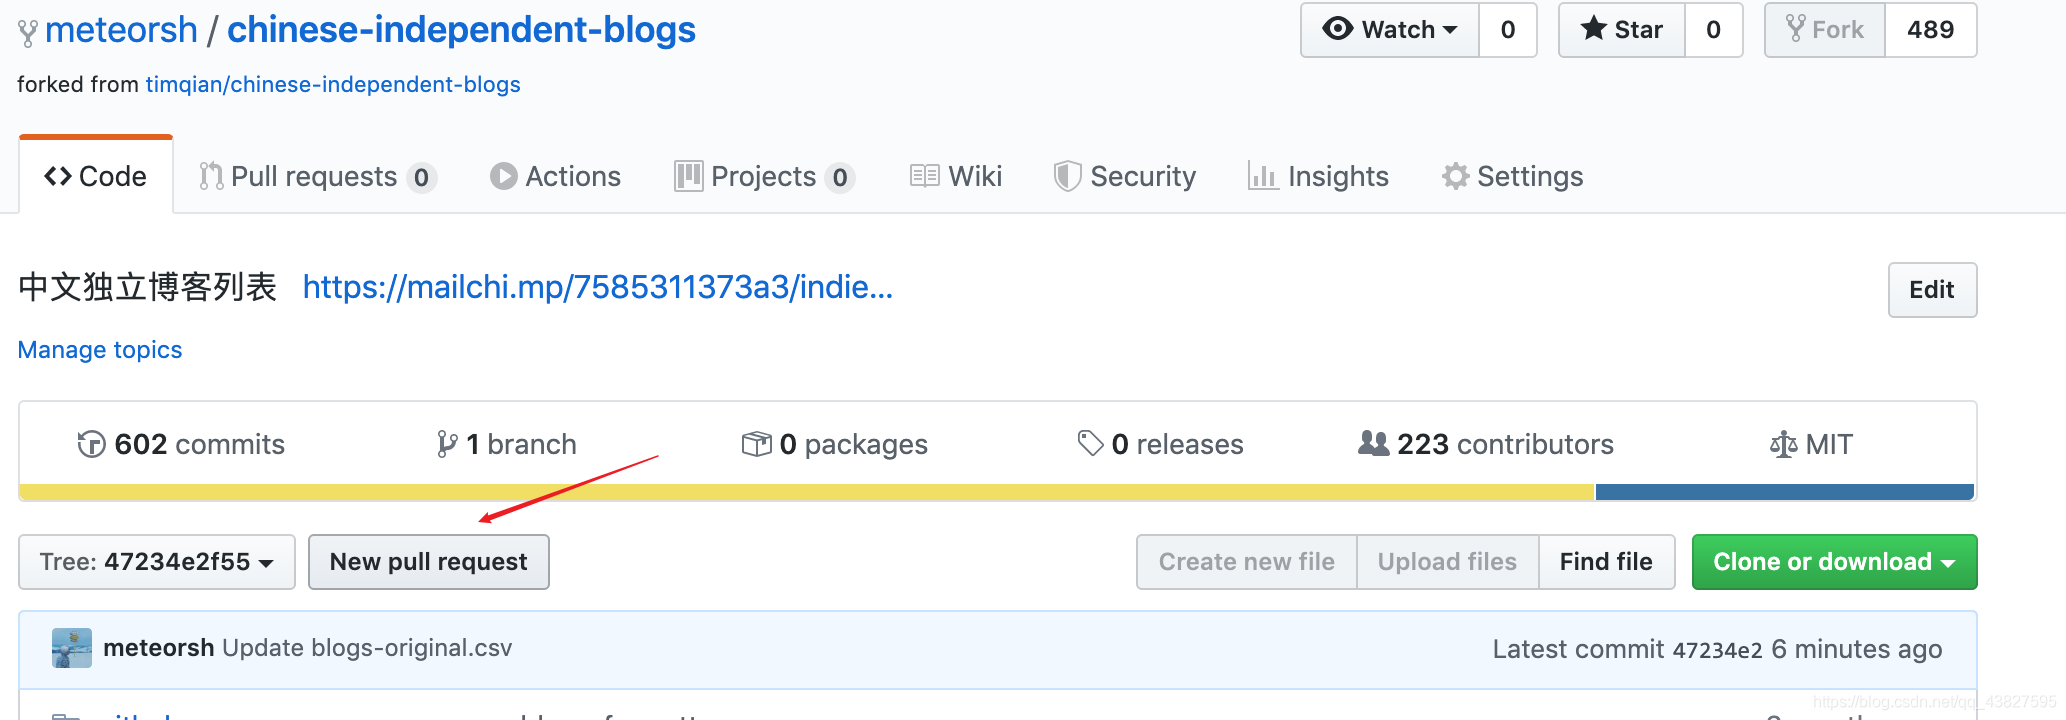Viewport: 2066px width, 720px height.
Task: Go to the Security tab
Action: (x=1125, y=176)
